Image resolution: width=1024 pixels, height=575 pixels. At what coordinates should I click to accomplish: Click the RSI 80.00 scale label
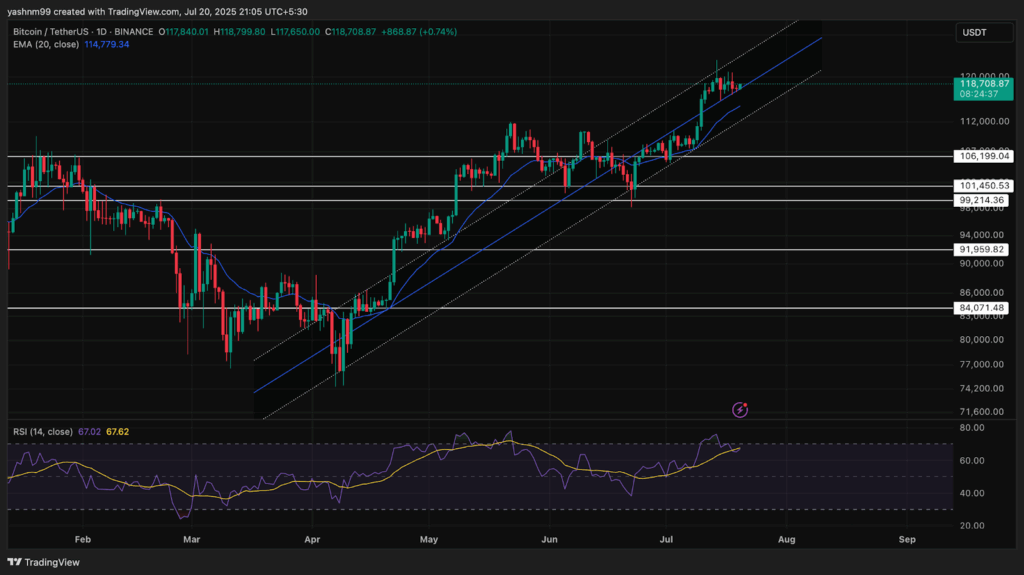point(972,428)
